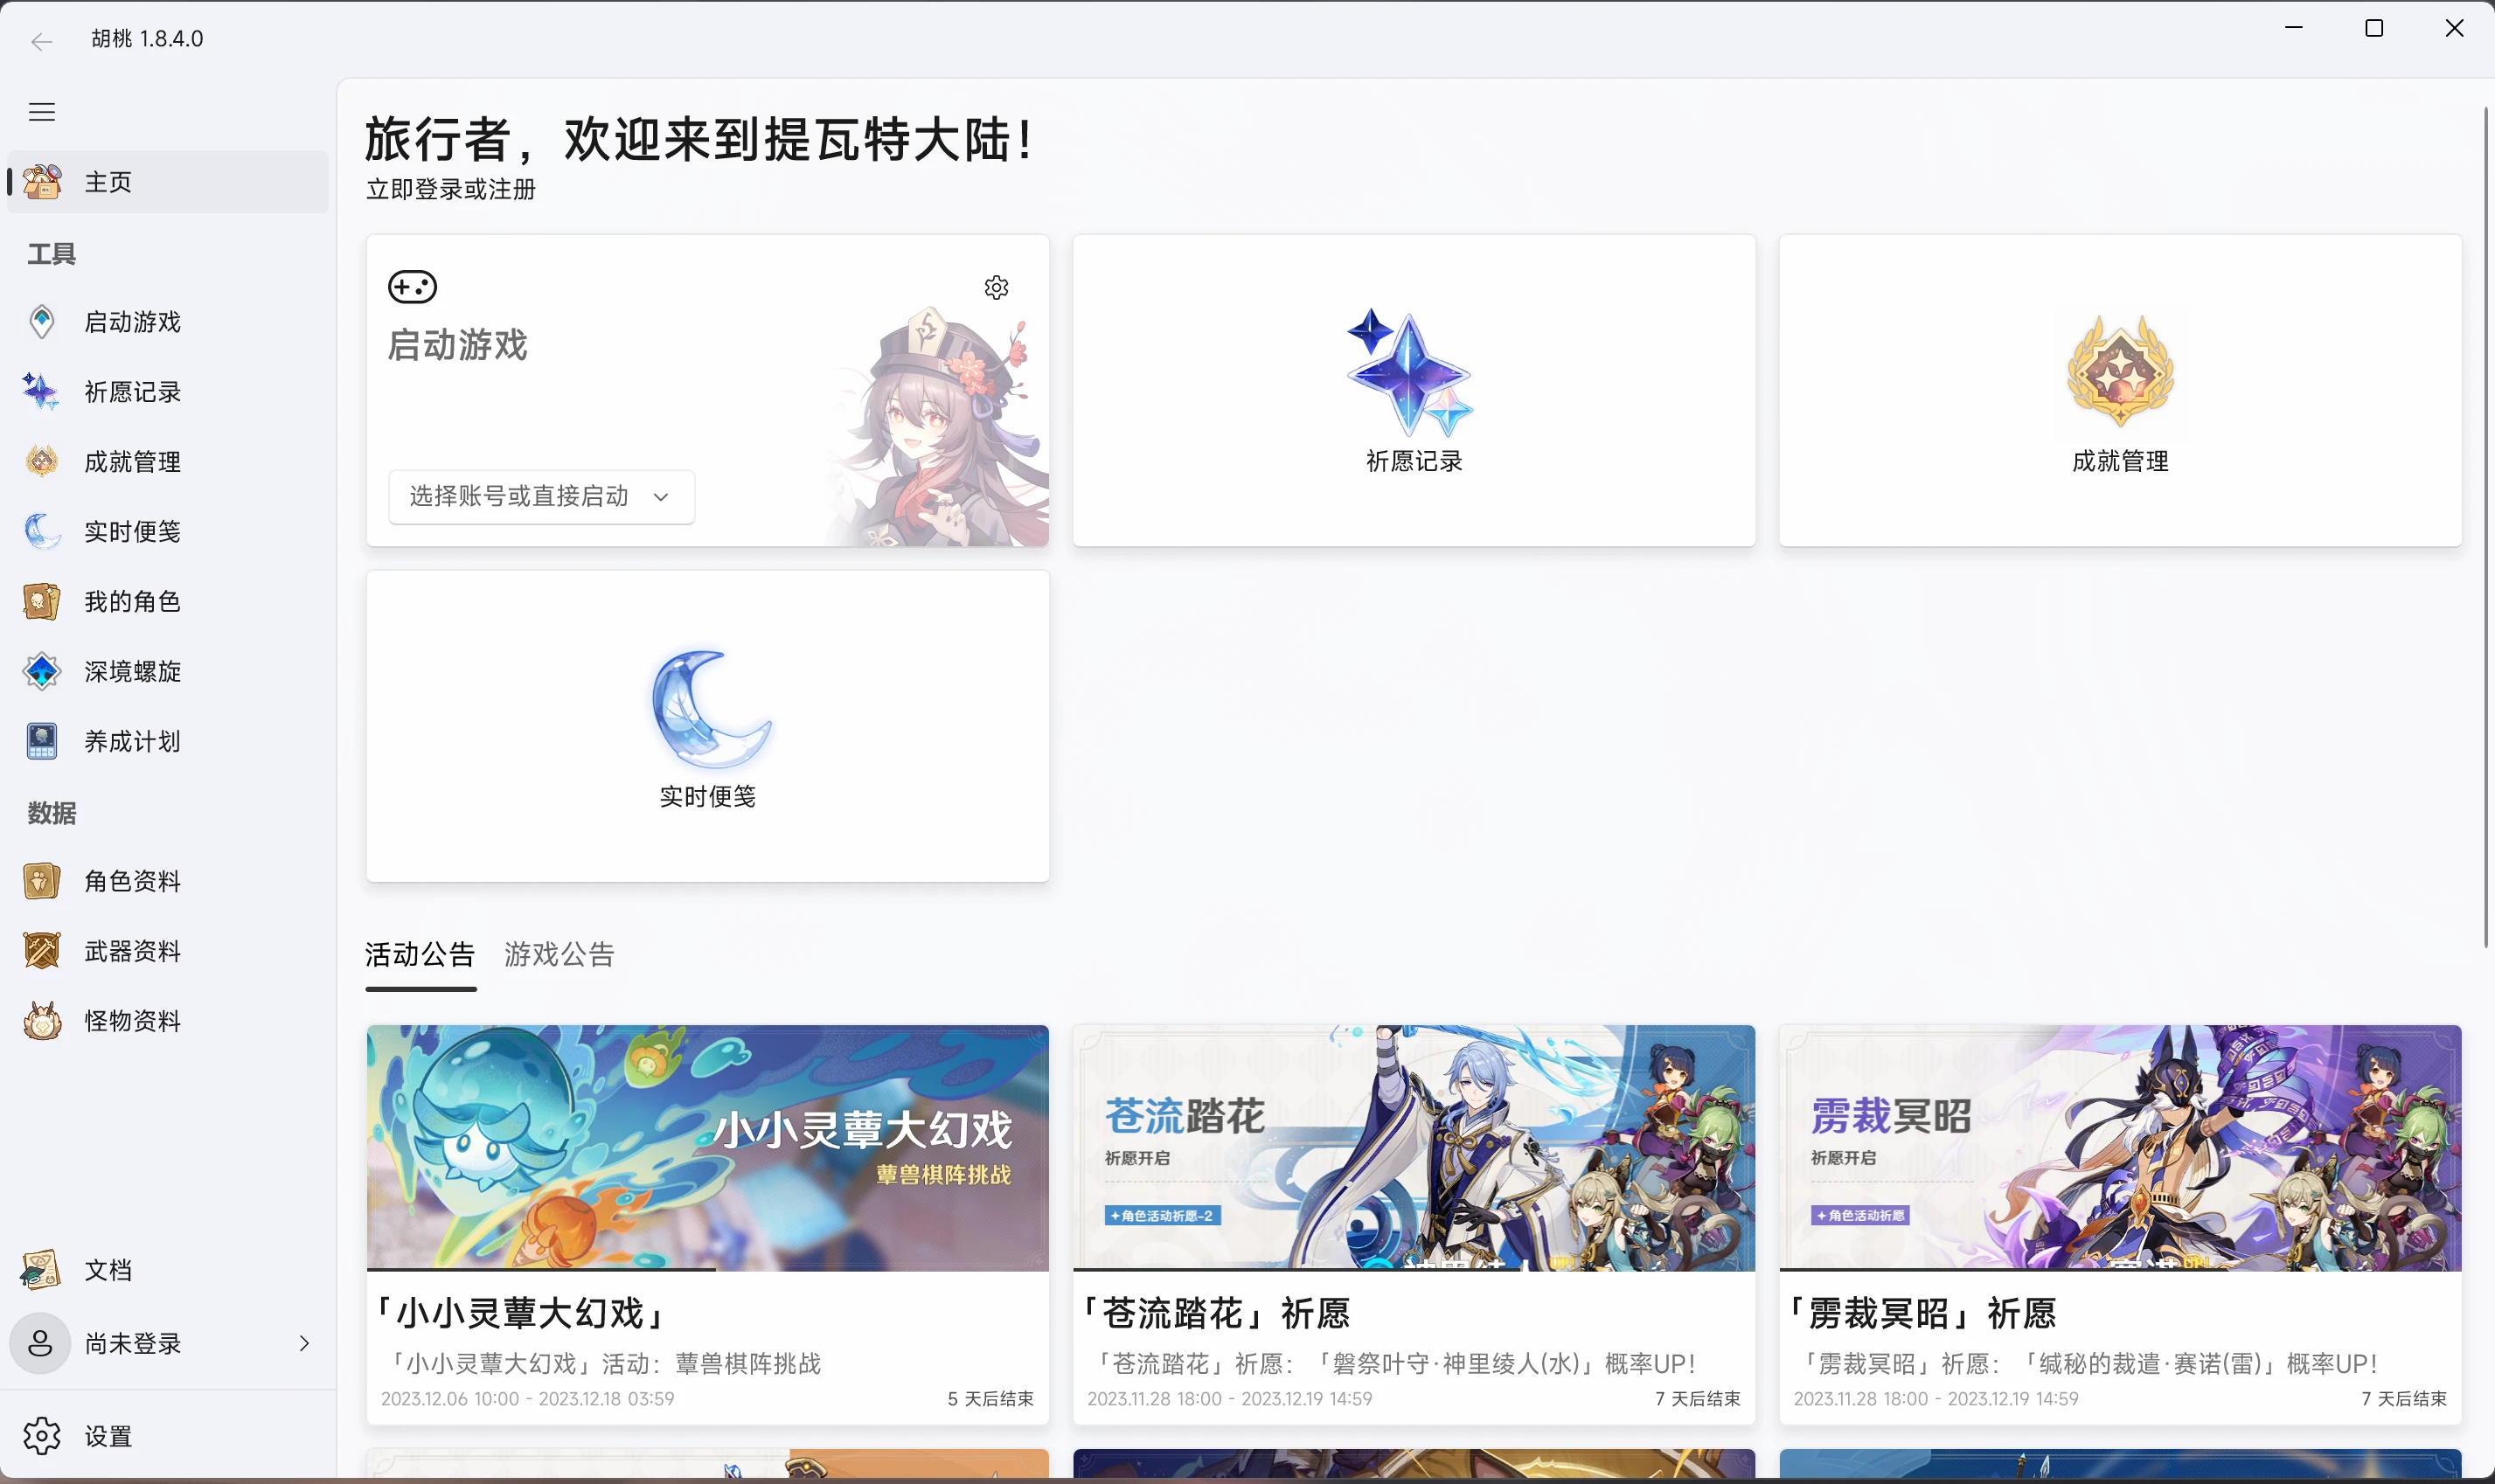Select the 深境螺旋 sidebar icon
Screen dimensions: 2495x1484
(x=41, y=671)
